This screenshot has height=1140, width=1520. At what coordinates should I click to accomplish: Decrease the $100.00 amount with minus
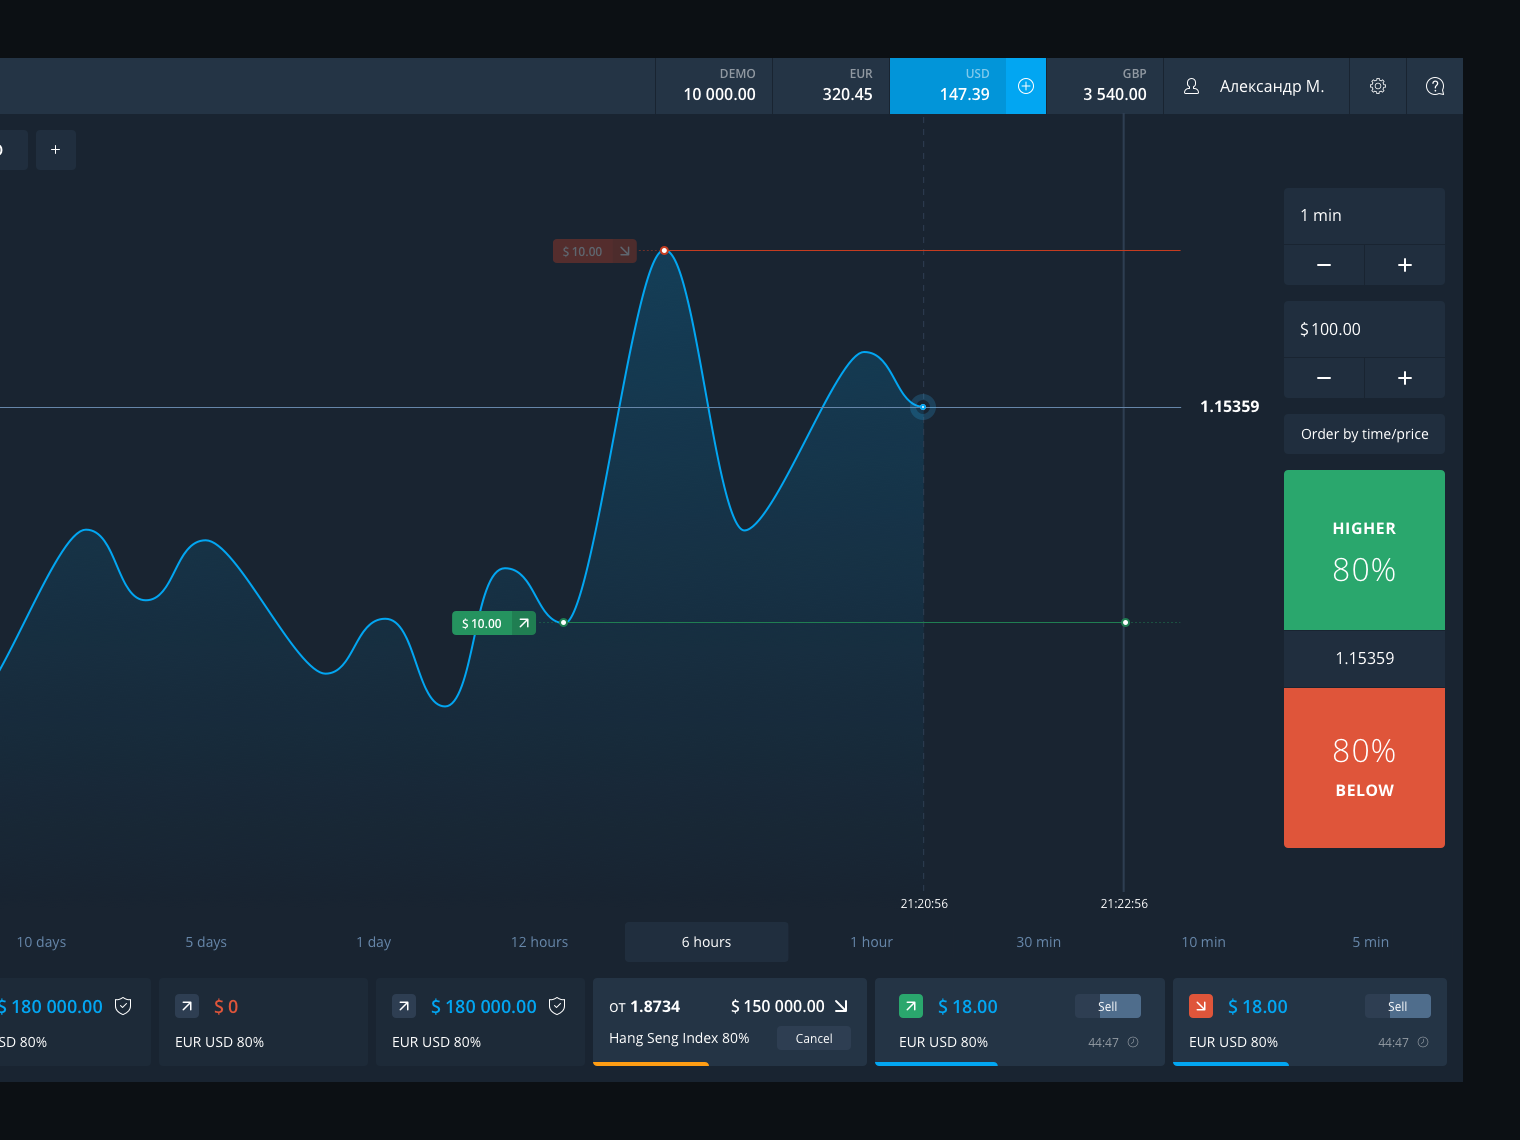tap(1324, 378)
